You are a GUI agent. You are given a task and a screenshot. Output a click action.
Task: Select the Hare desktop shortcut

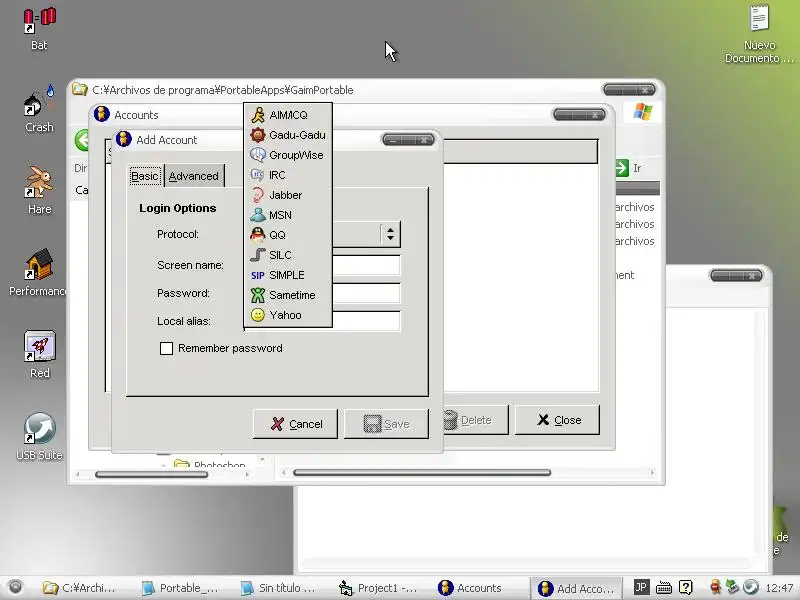point(39,190)
